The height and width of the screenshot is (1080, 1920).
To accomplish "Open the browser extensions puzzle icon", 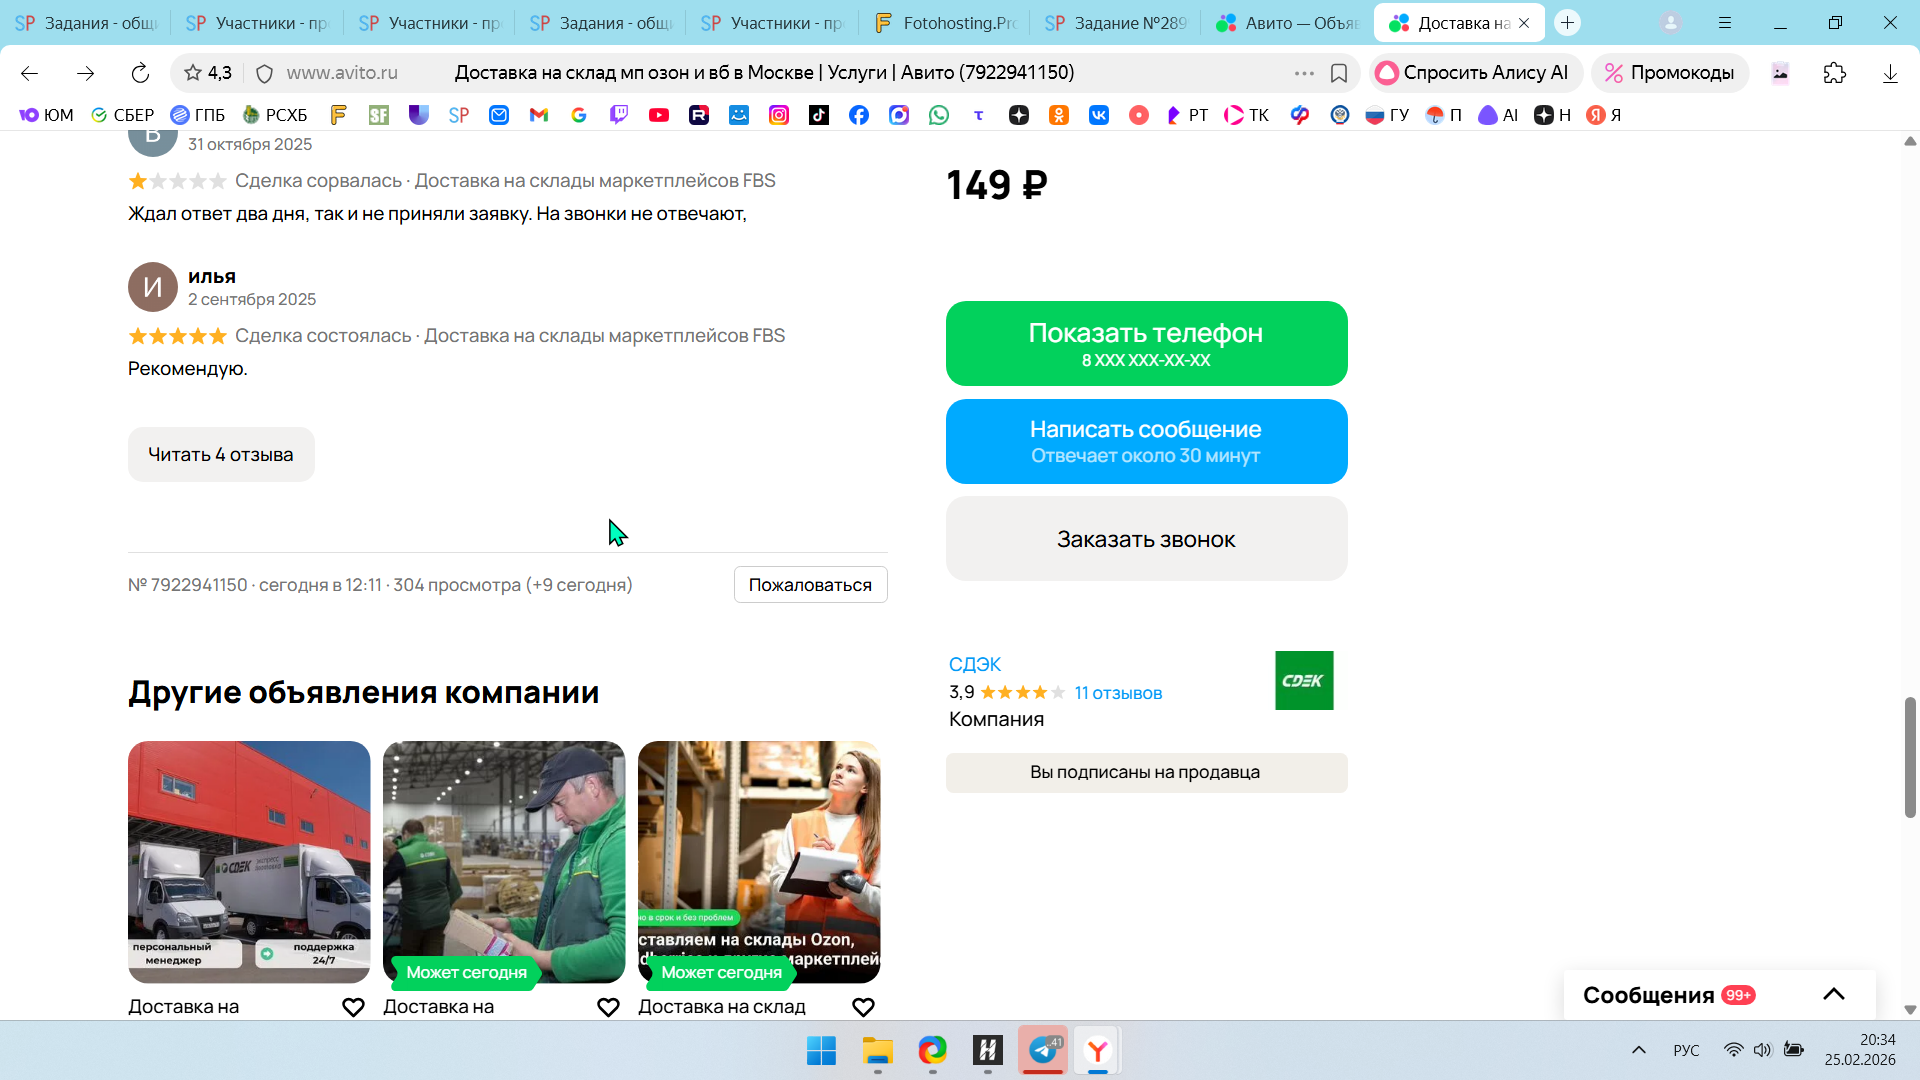I will (x=1835, y=73).
